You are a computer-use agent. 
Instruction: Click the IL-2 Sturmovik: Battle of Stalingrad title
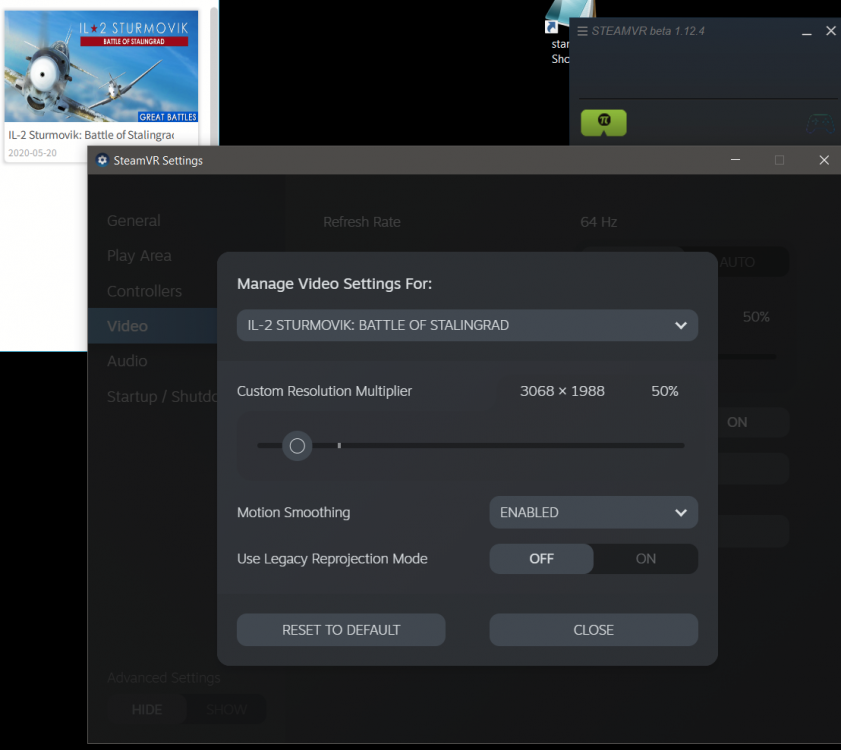(x=91, y=135)
